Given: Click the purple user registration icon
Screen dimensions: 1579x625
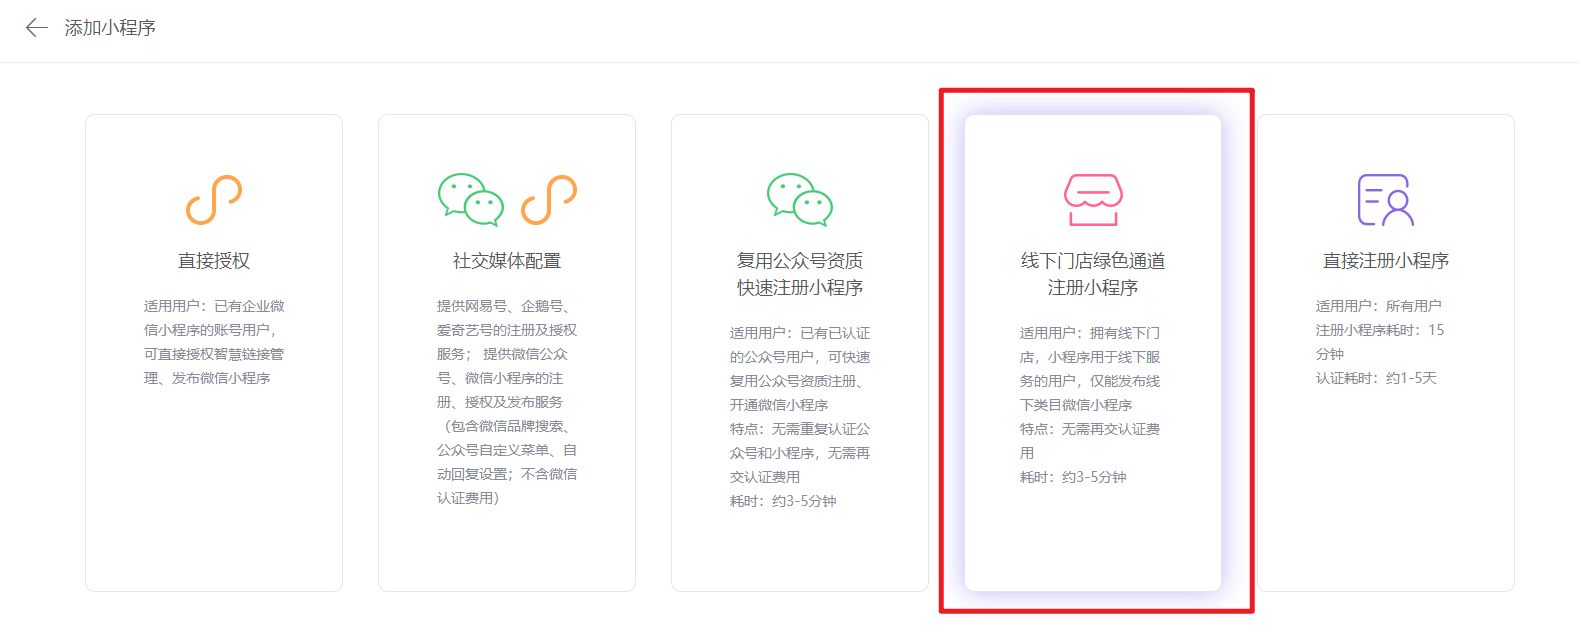Looking at the screenshot, I should (1385, 200).
